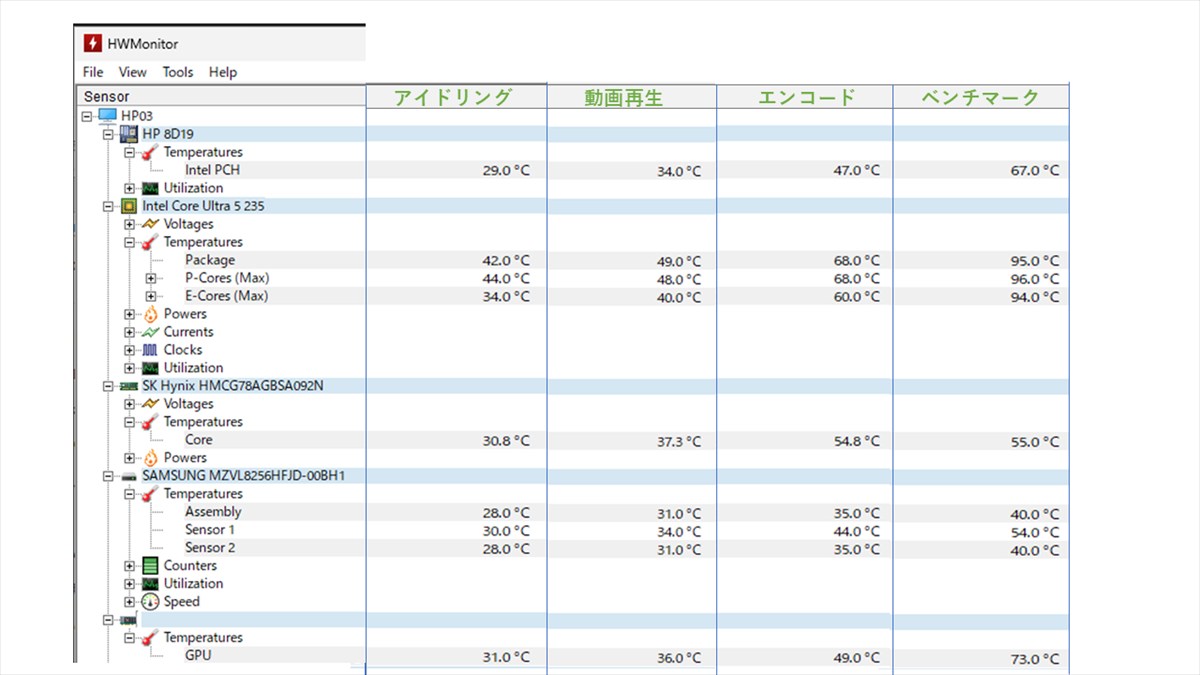Select the SK Hynix memory module icon

(129, 386)
